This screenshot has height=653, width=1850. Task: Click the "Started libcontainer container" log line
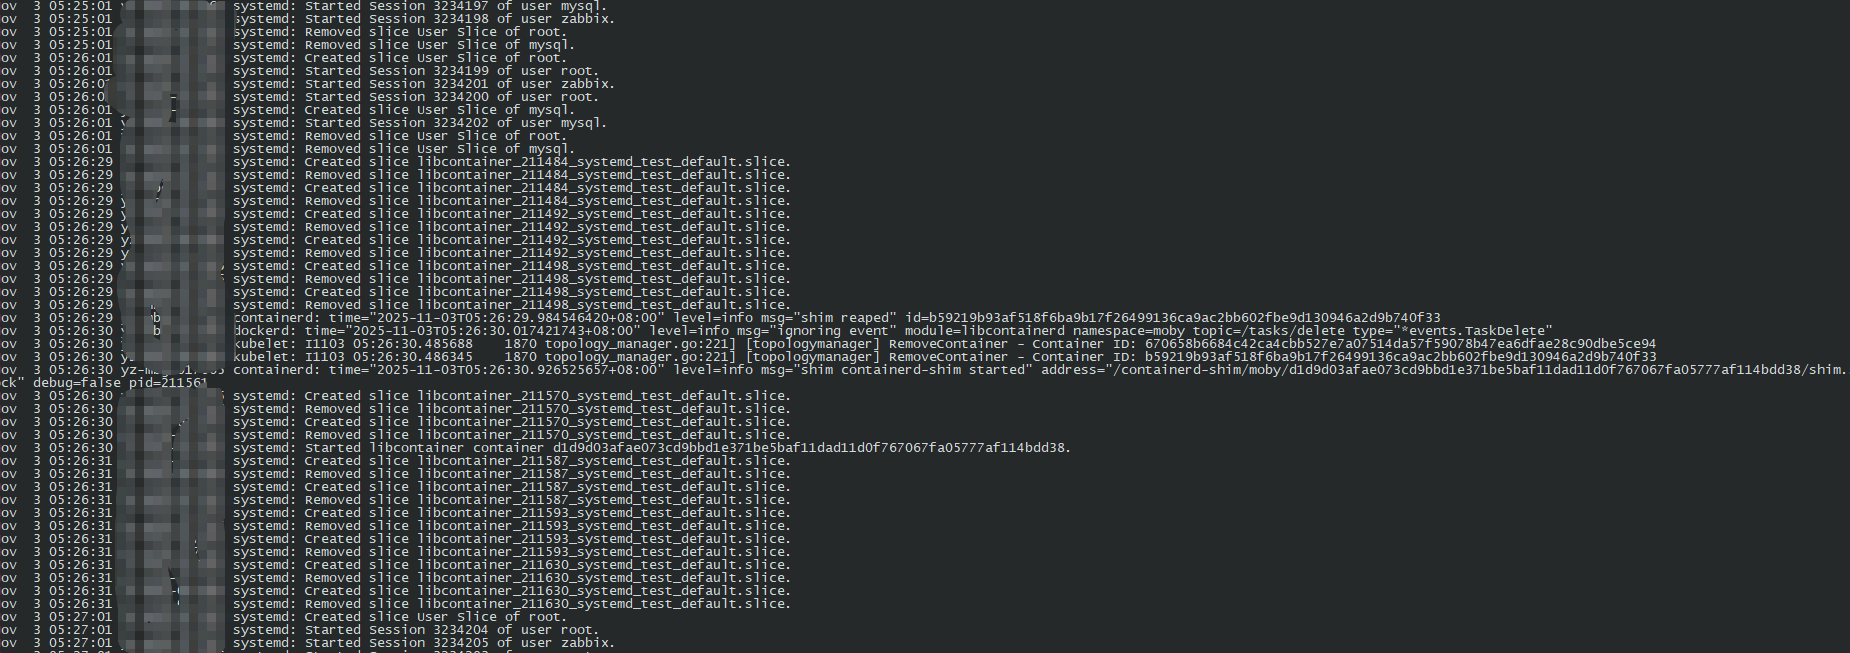pos(652,448)
